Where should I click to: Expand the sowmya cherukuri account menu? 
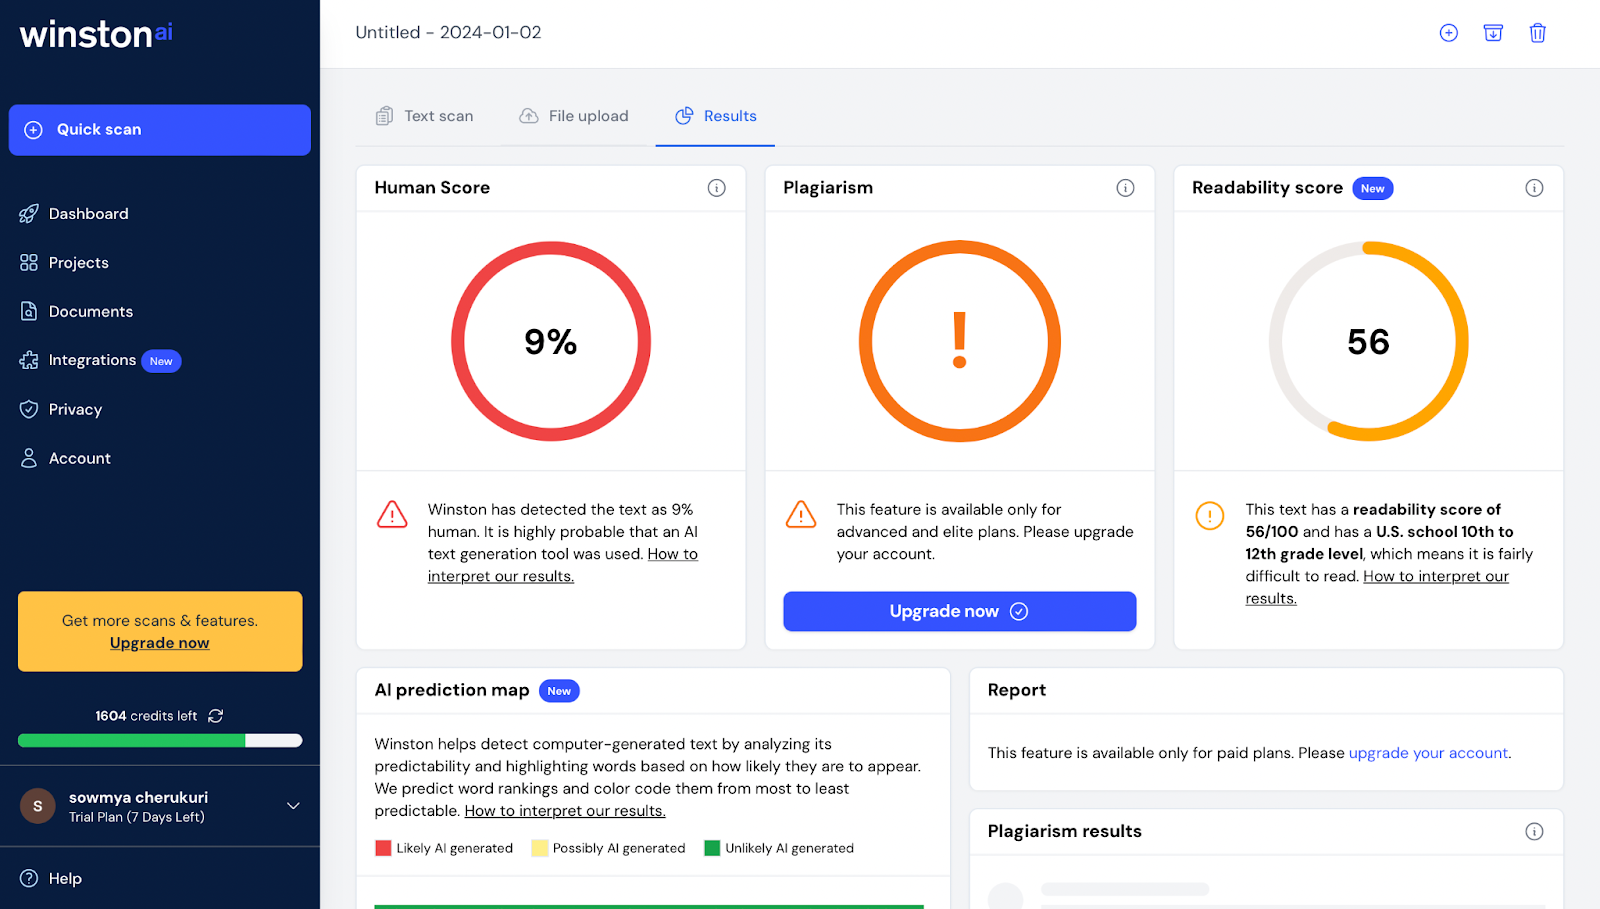pyautogui.click(x=293, y=806)
